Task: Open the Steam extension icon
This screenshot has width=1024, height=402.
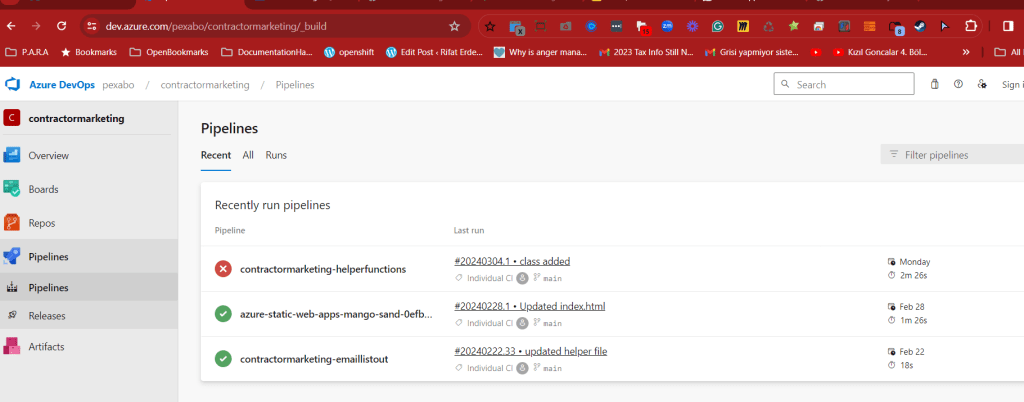Action: coord(920,26)
